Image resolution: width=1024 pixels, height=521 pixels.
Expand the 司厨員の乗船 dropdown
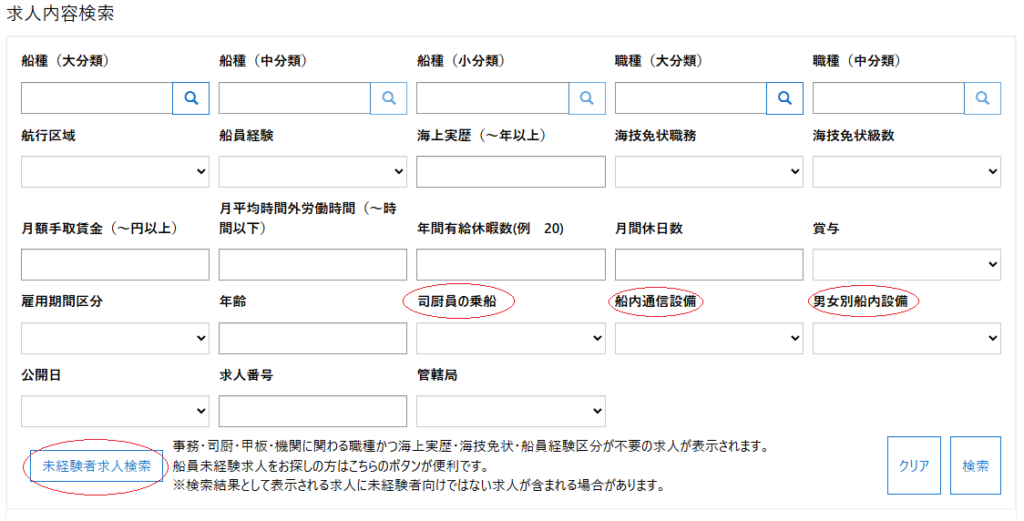[x=511, y=338]
